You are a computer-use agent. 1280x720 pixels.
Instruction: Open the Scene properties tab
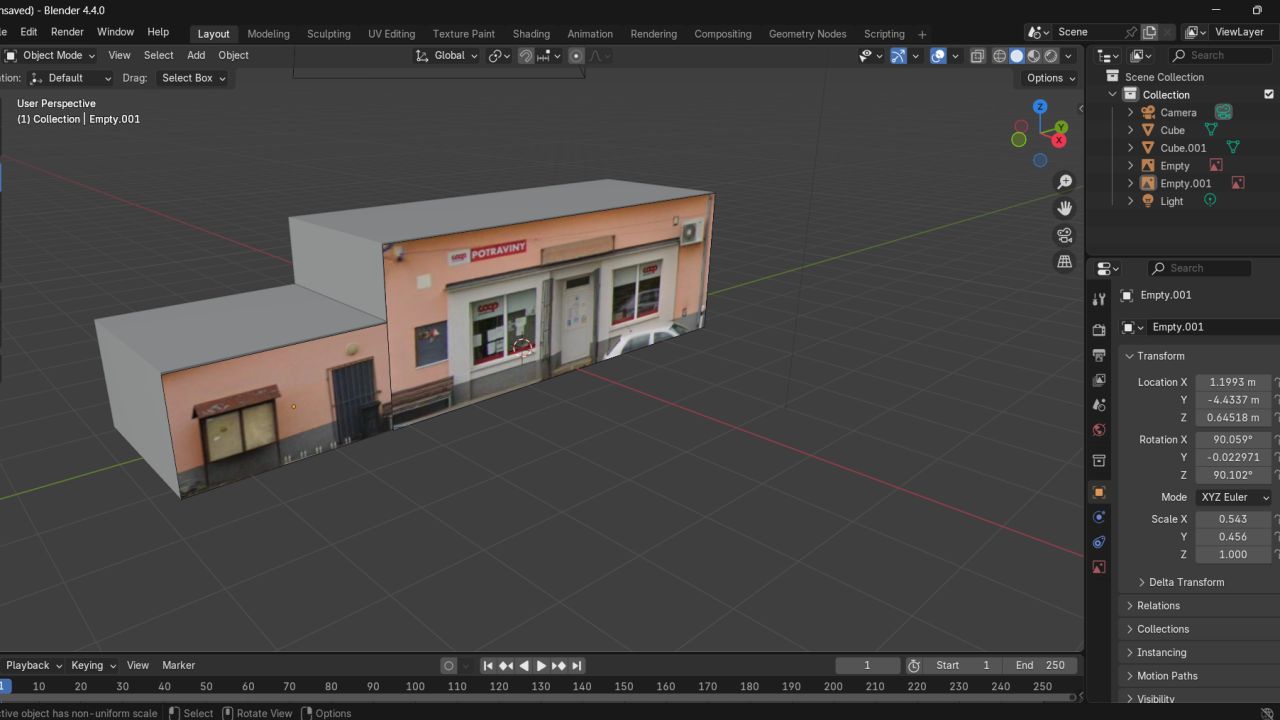click(1099, 405)
